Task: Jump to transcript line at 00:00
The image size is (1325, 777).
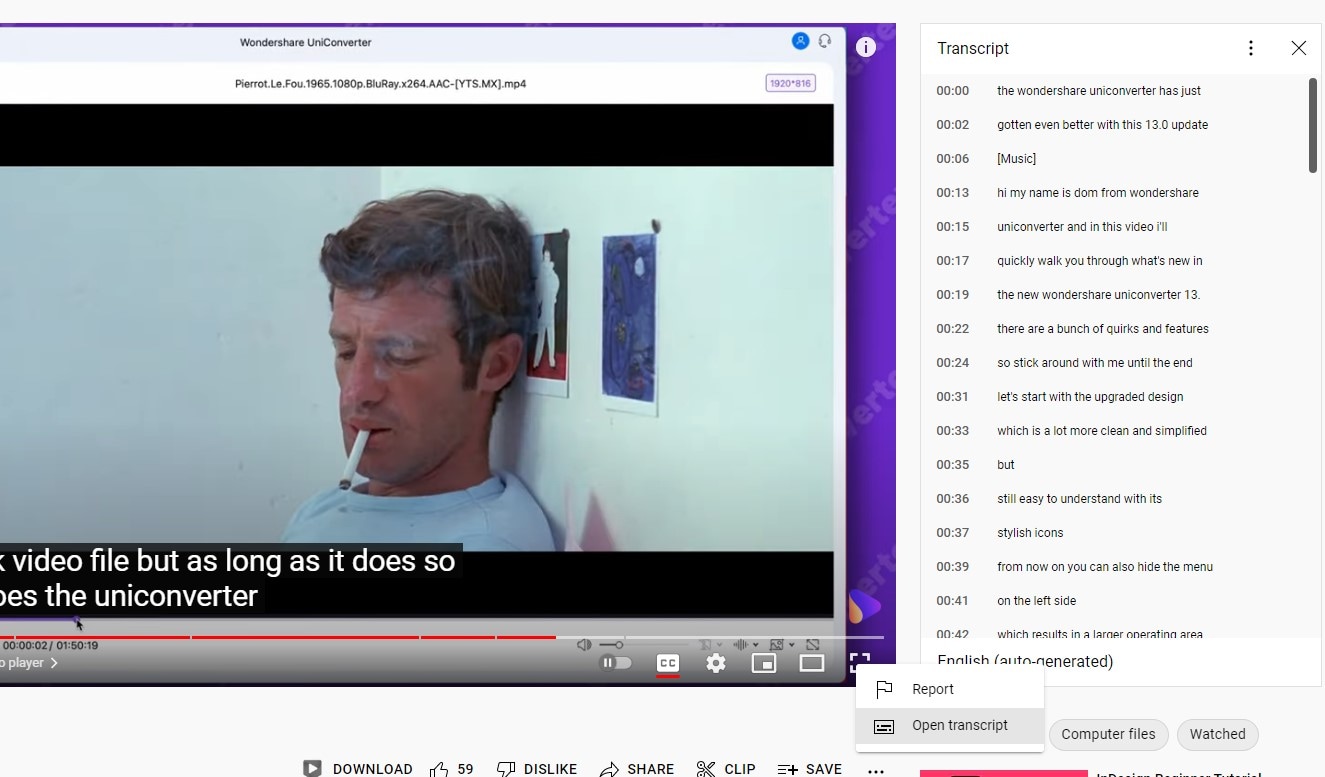Action: coord(1114,91)
